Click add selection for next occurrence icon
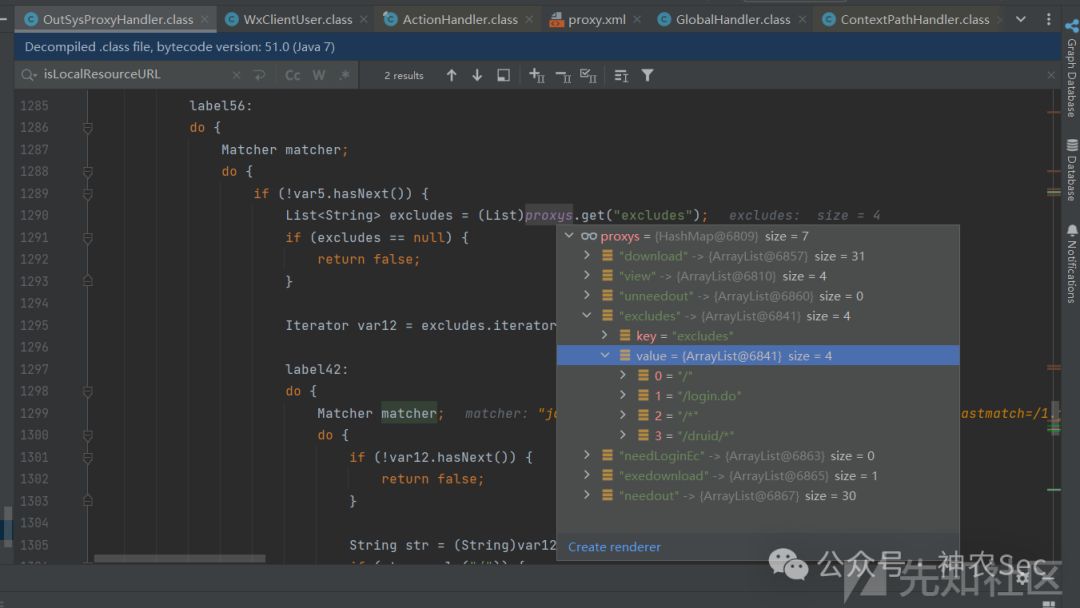 pos(537,75)
